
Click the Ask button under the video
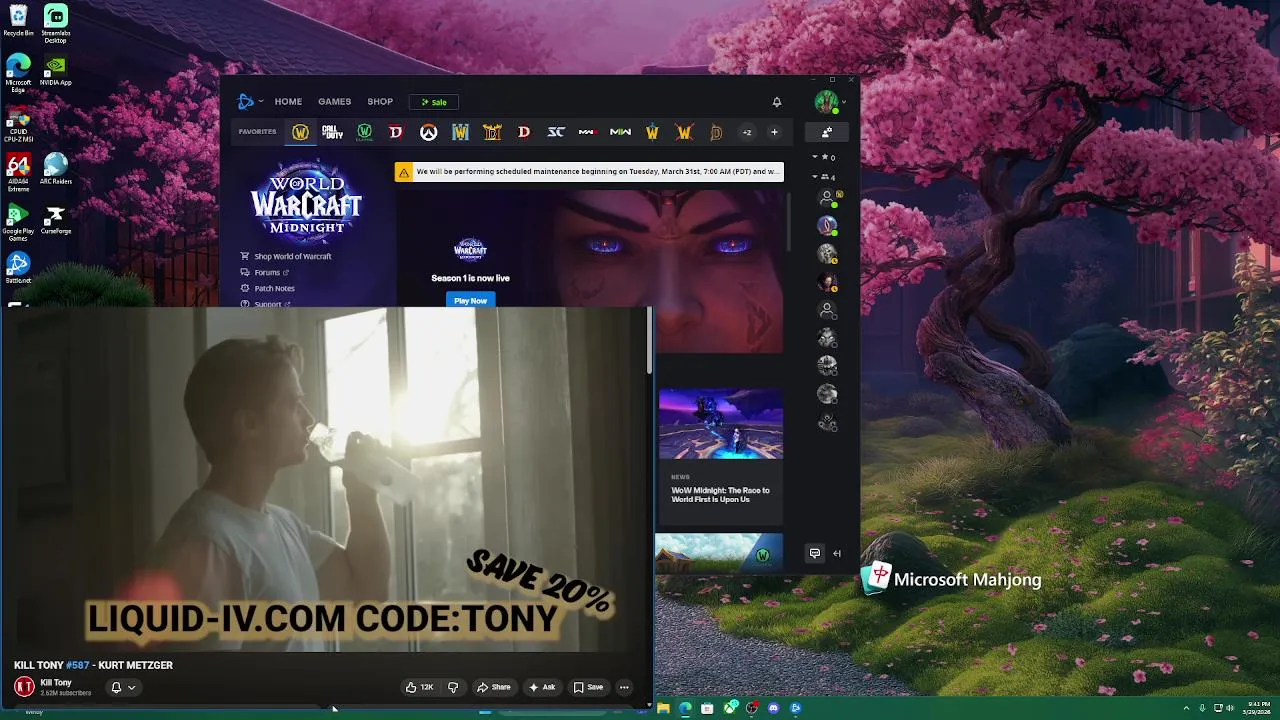(x=542, y=687)
